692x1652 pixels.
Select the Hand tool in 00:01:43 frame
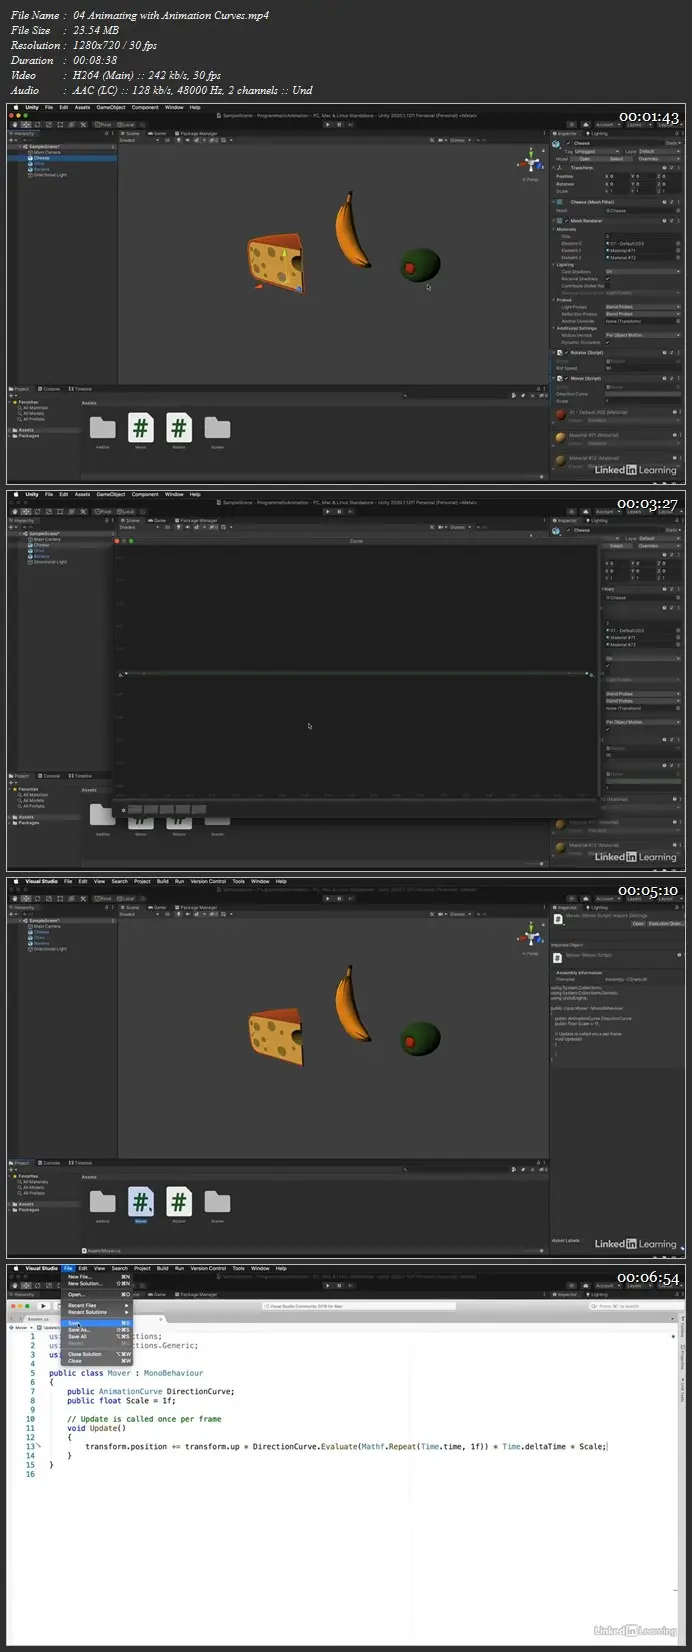tap(14, 124)
